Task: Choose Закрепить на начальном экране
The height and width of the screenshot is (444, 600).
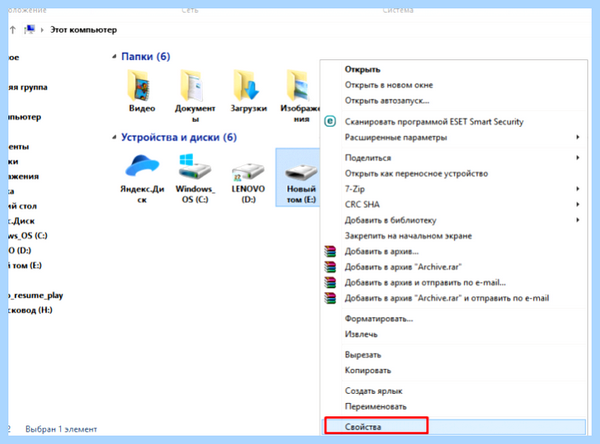Action: click(x=454, y=236)
